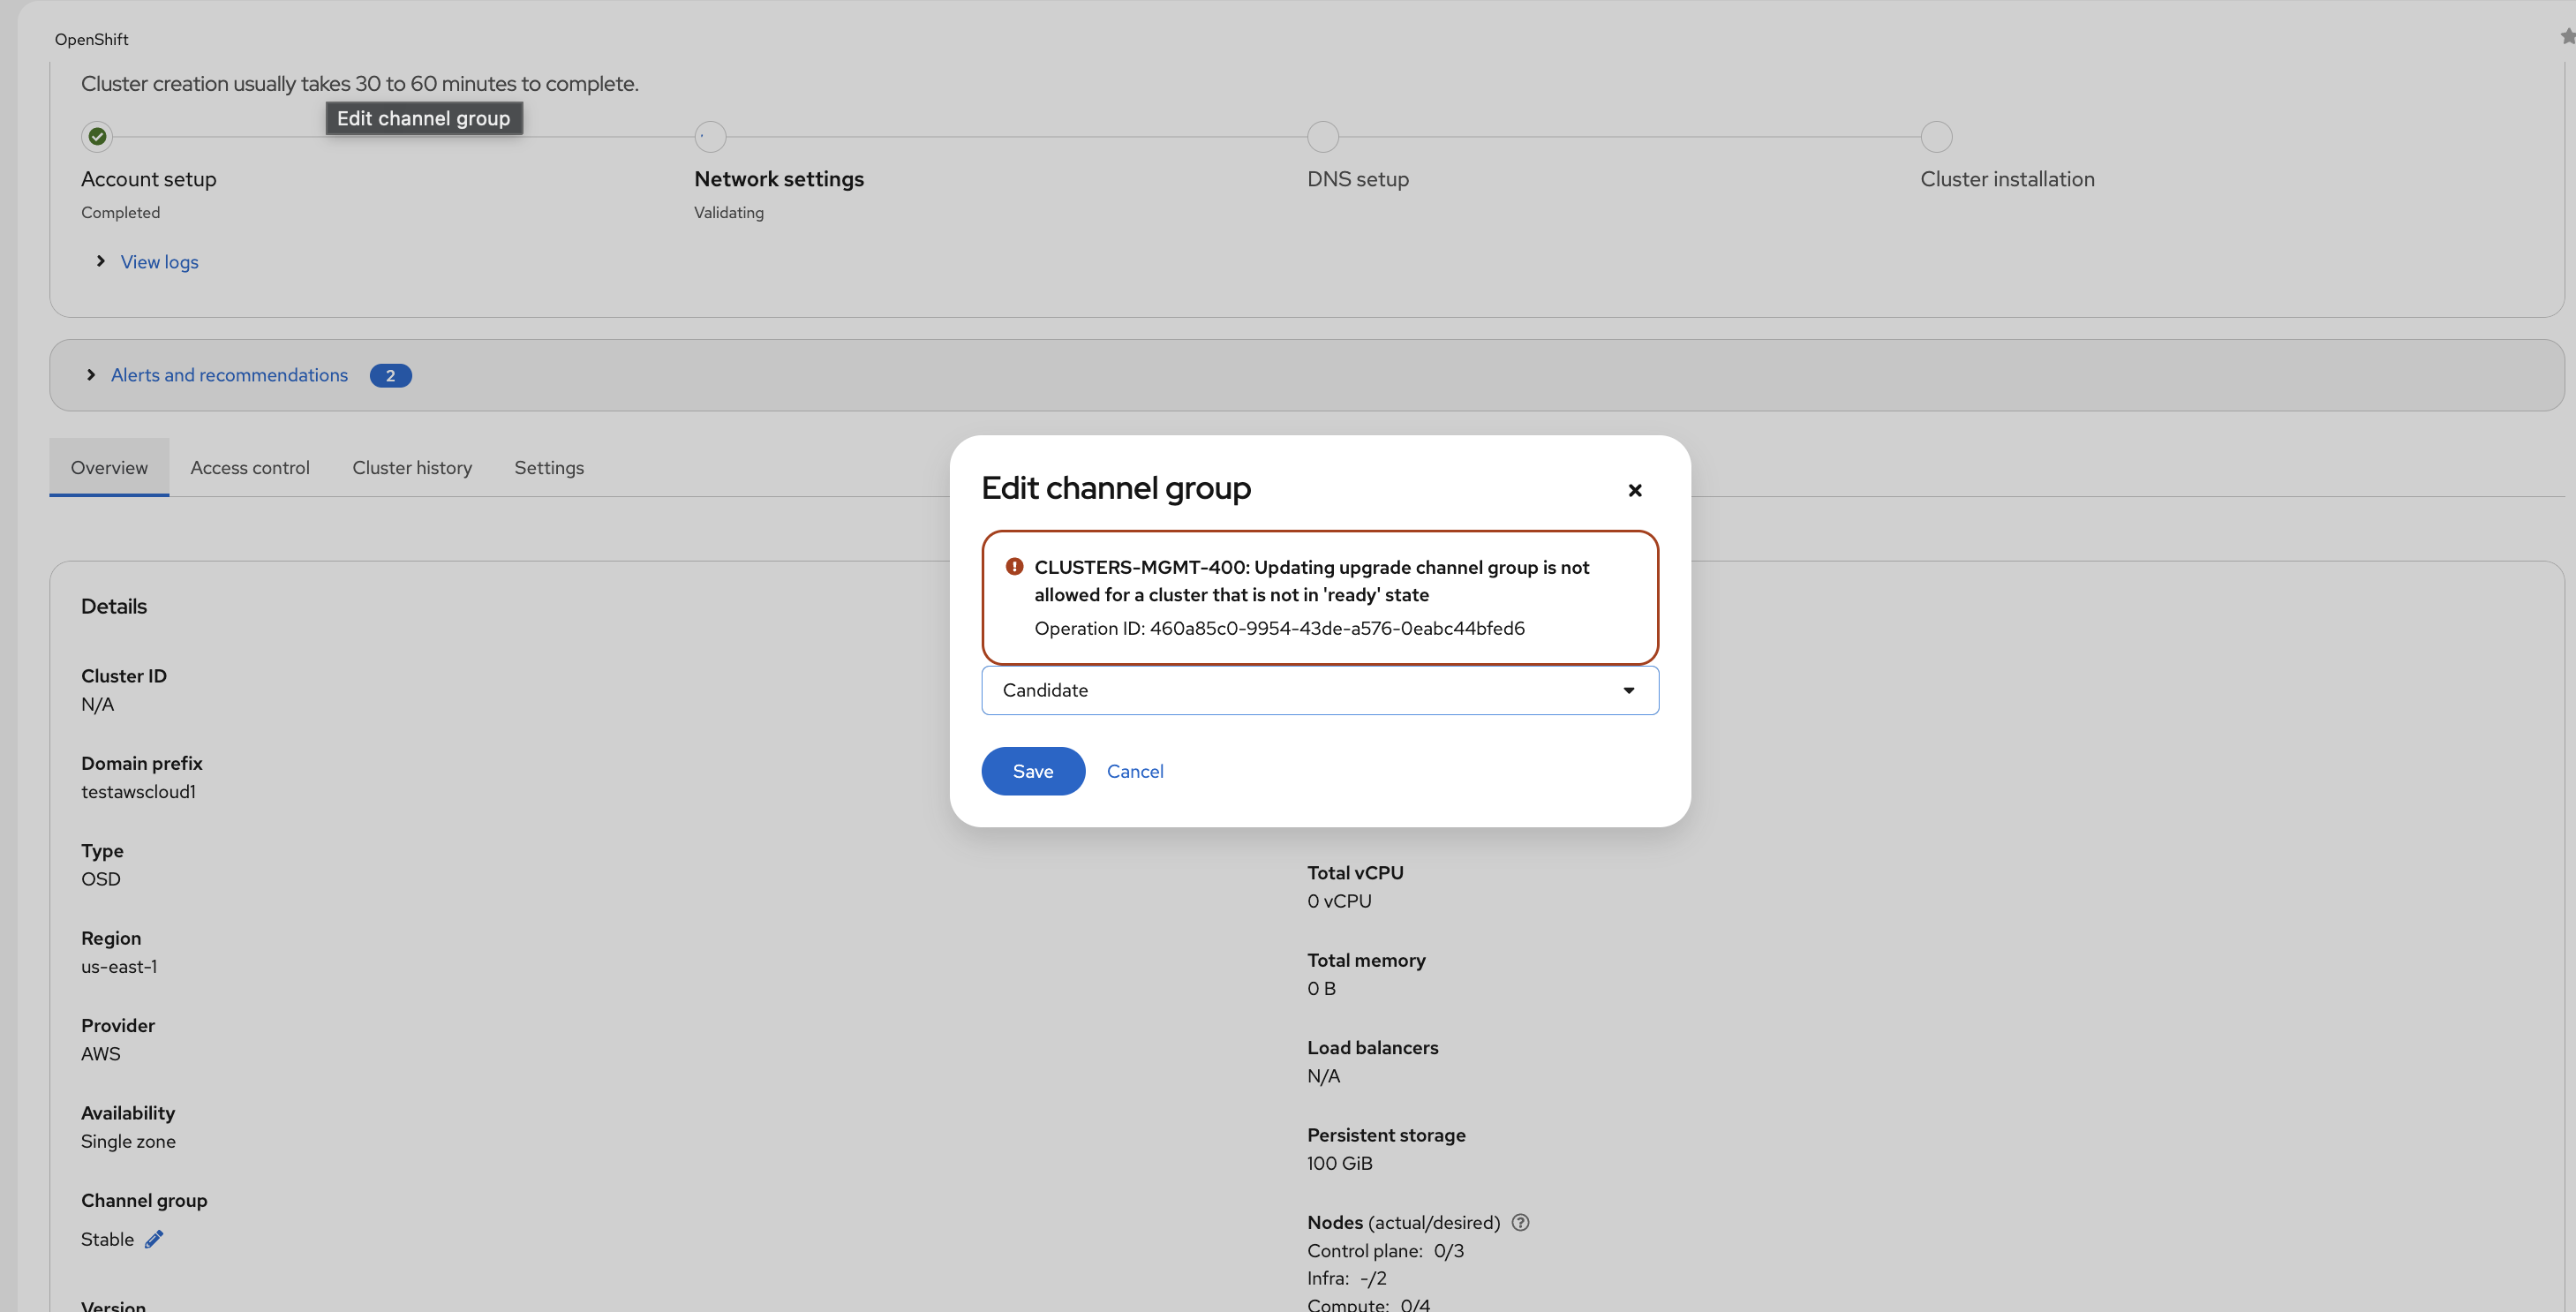Click the DNS setup step circle
Image resolution: width=2576 pixels, height=1312 pixels.
[1322, 137]
